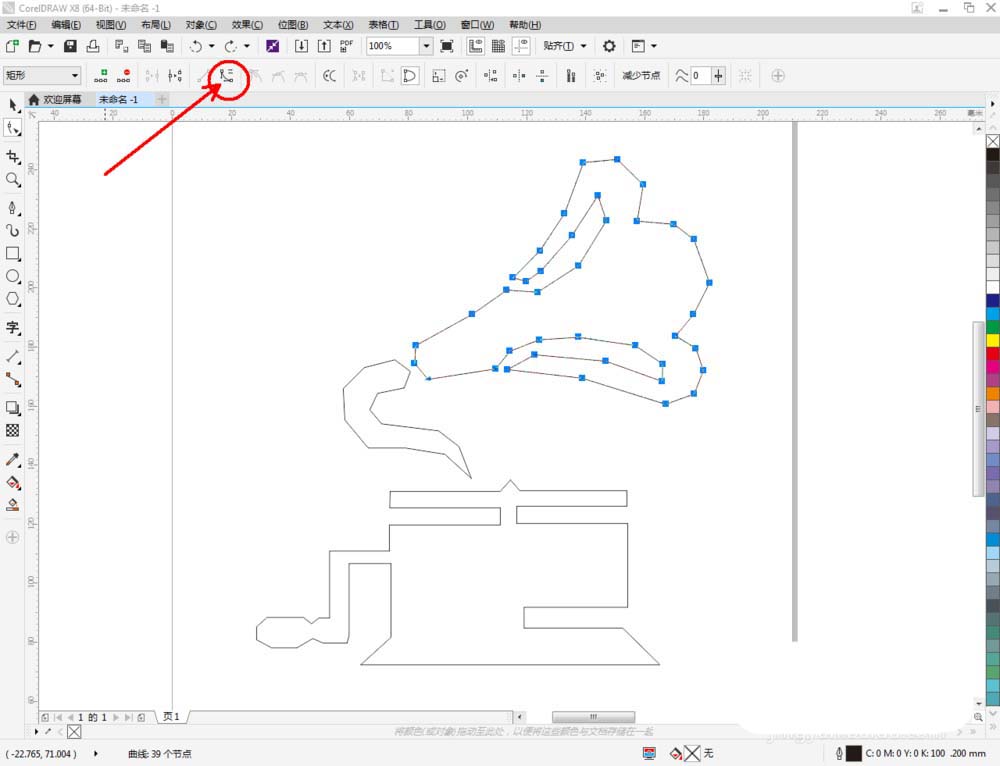
Task: Expand the Undo history dropdown arrow
Action: click(x=212, y=46)
